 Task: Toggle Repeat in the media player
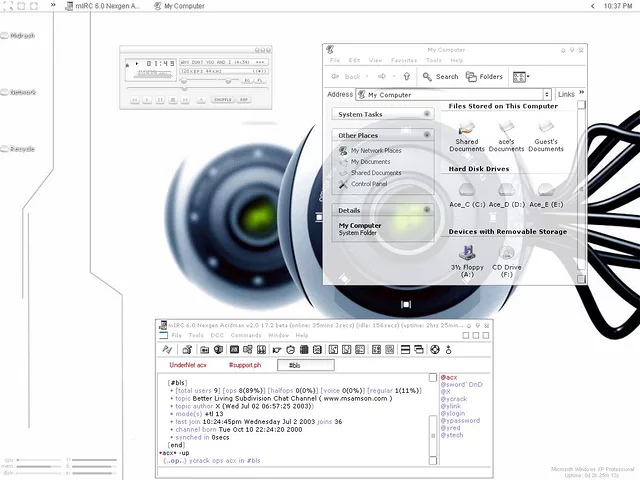point(244,100)
